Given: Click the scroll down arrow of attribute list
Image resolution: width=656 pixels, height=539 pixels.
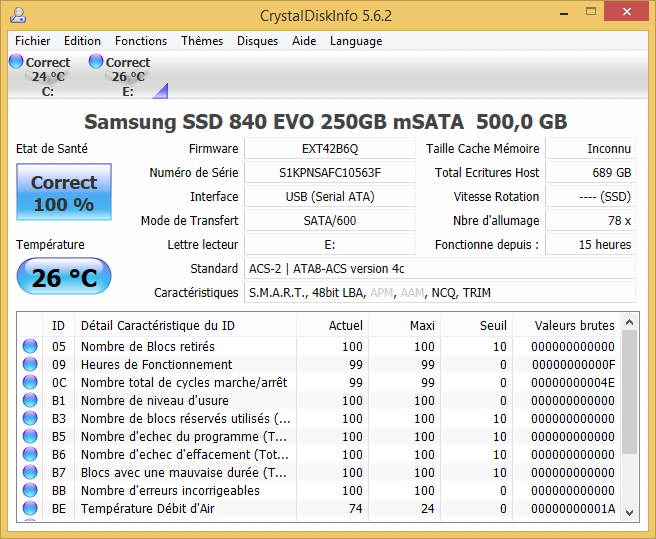Looking at the screenshot, I should [629, 513].
